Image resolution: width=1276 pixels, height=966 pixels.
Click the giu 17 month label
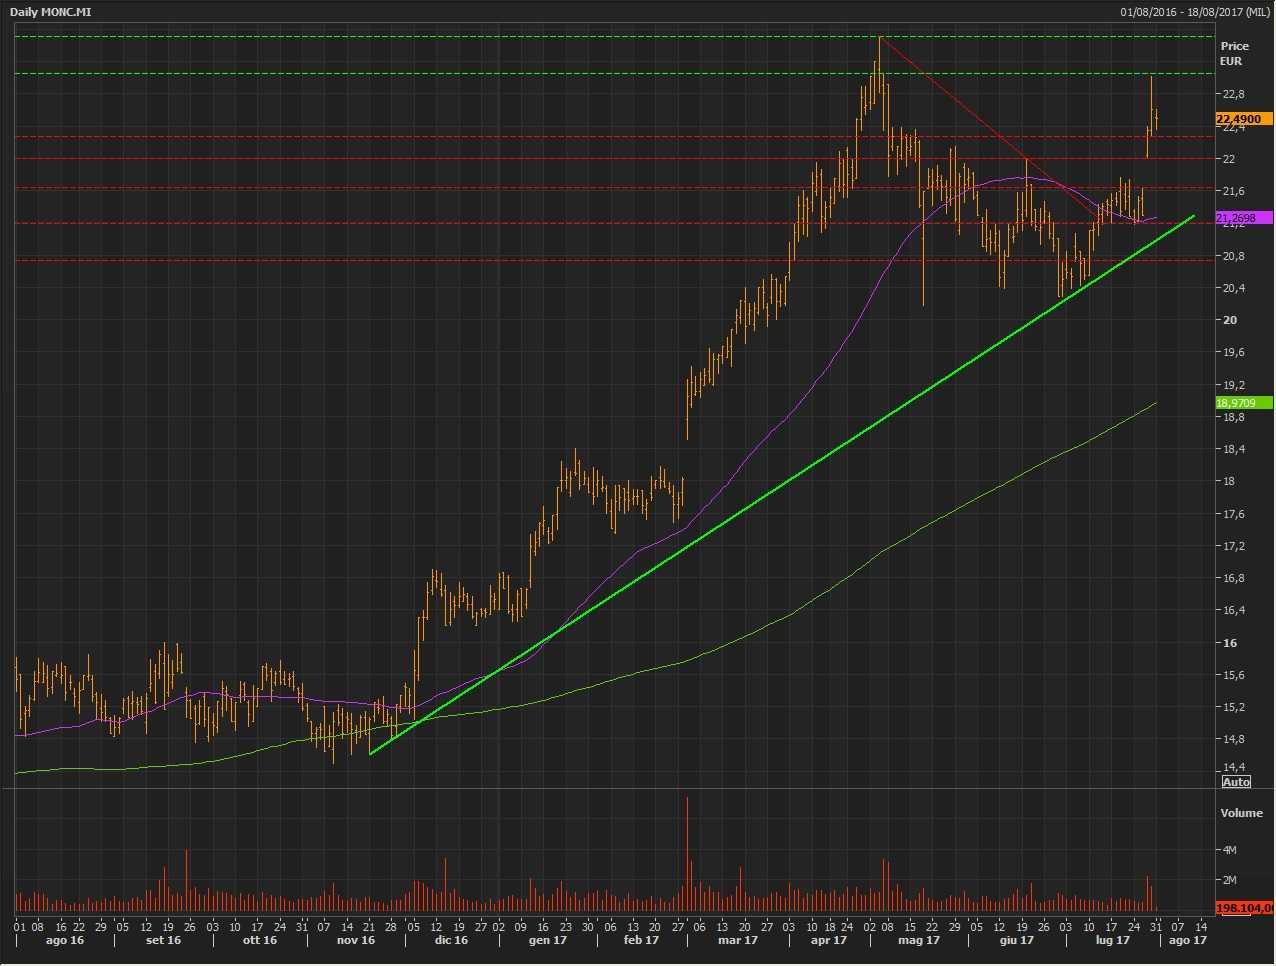tap(1016, 940)
